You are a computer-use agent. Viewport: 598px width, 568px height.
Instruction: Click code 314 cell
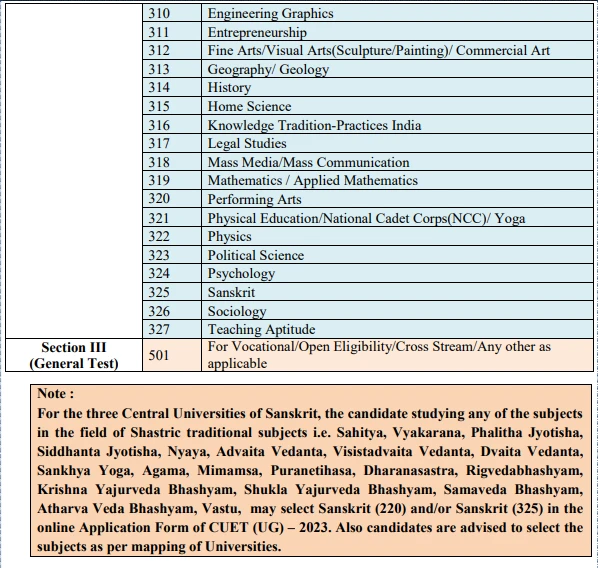pos(172,87)
